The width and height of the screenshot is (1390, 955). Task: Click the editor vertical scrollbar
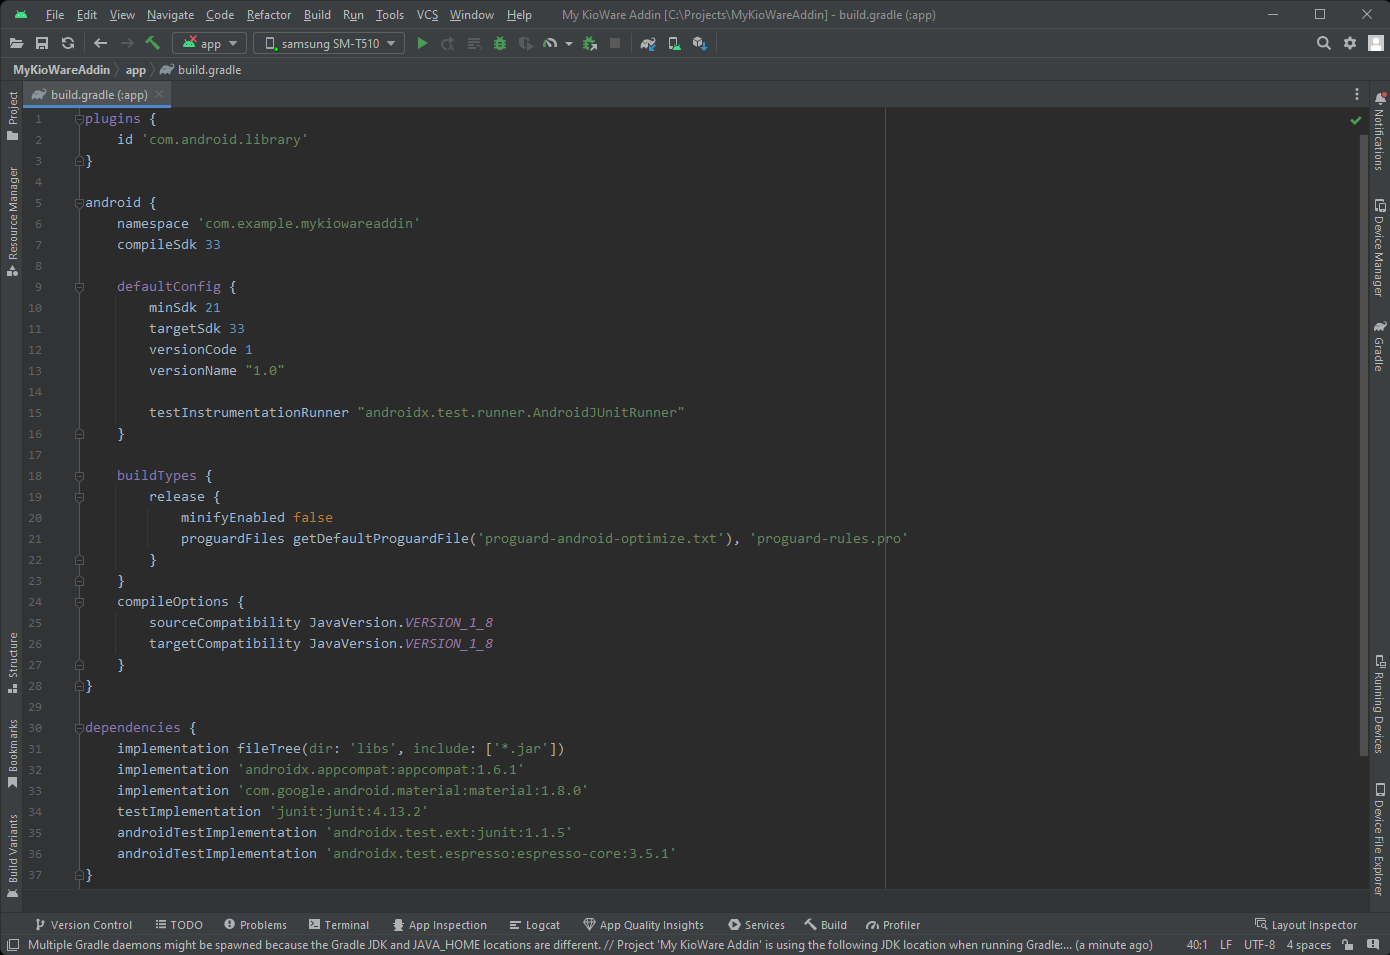(1363, 445)
